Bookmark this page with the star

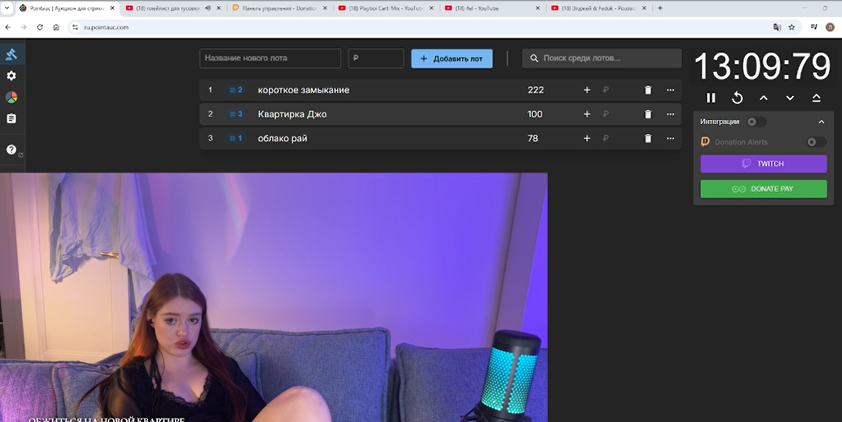coord(792,27)
